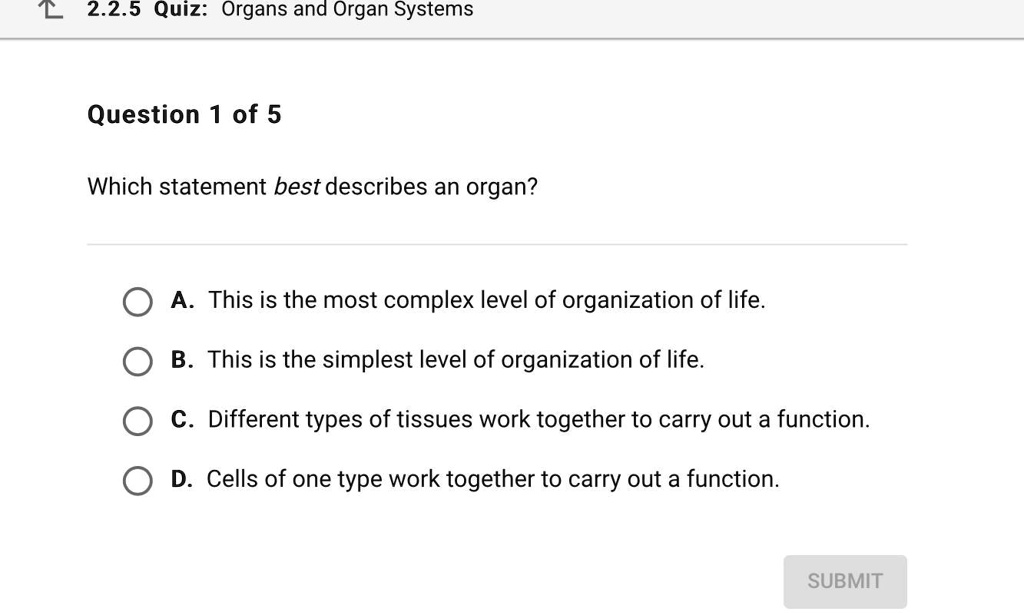Click the bold letter 'B.' label
Screen dimensions: 1024x613
coord(182,360)
